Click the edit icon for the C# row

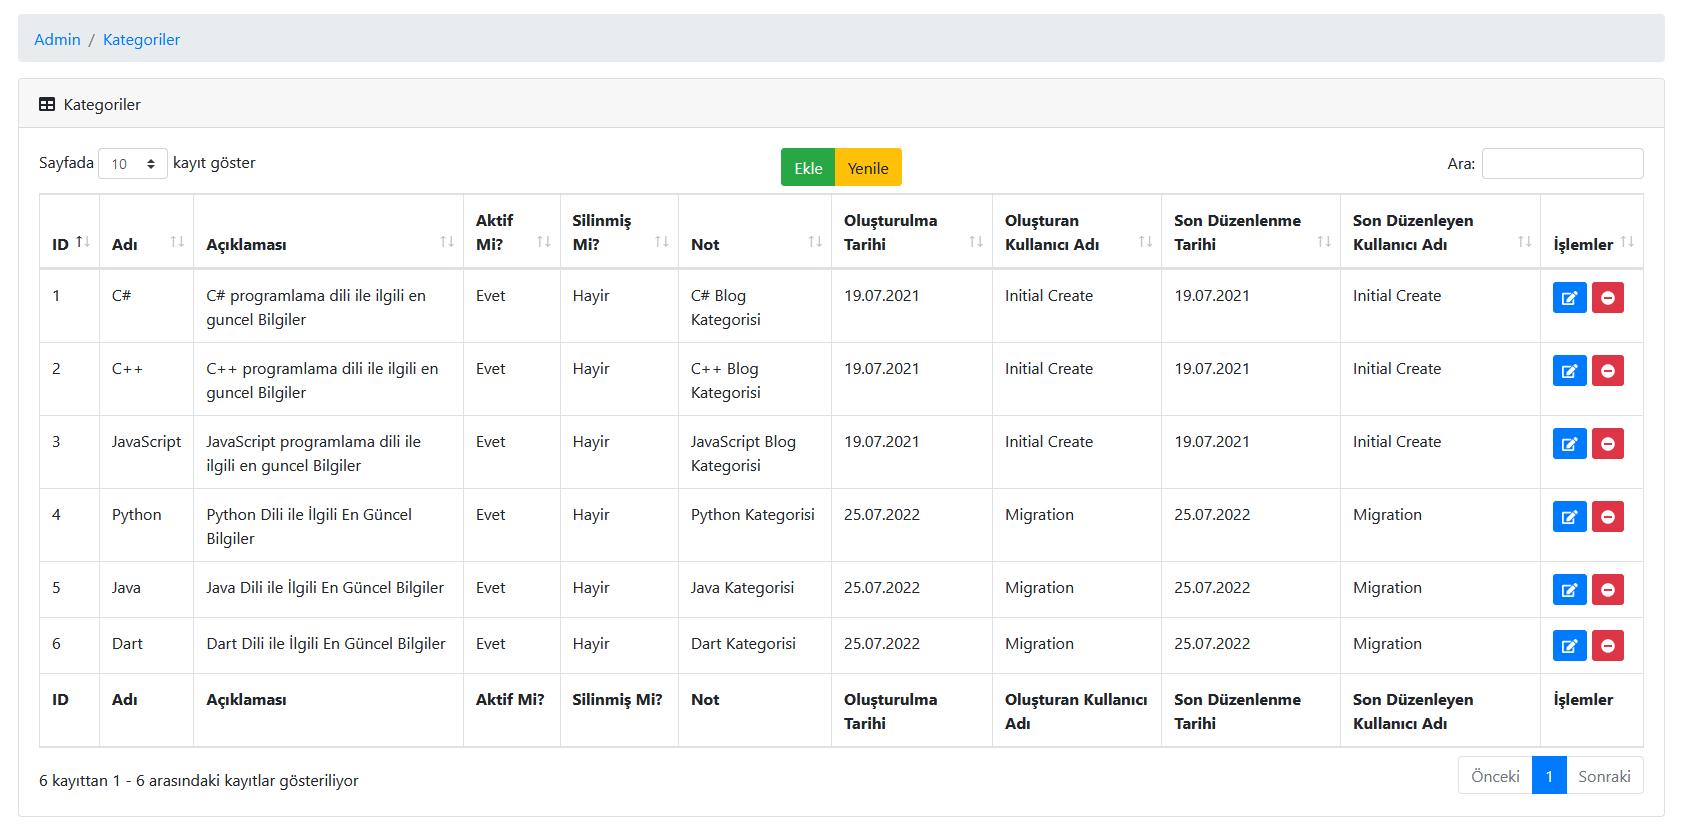1569,297
